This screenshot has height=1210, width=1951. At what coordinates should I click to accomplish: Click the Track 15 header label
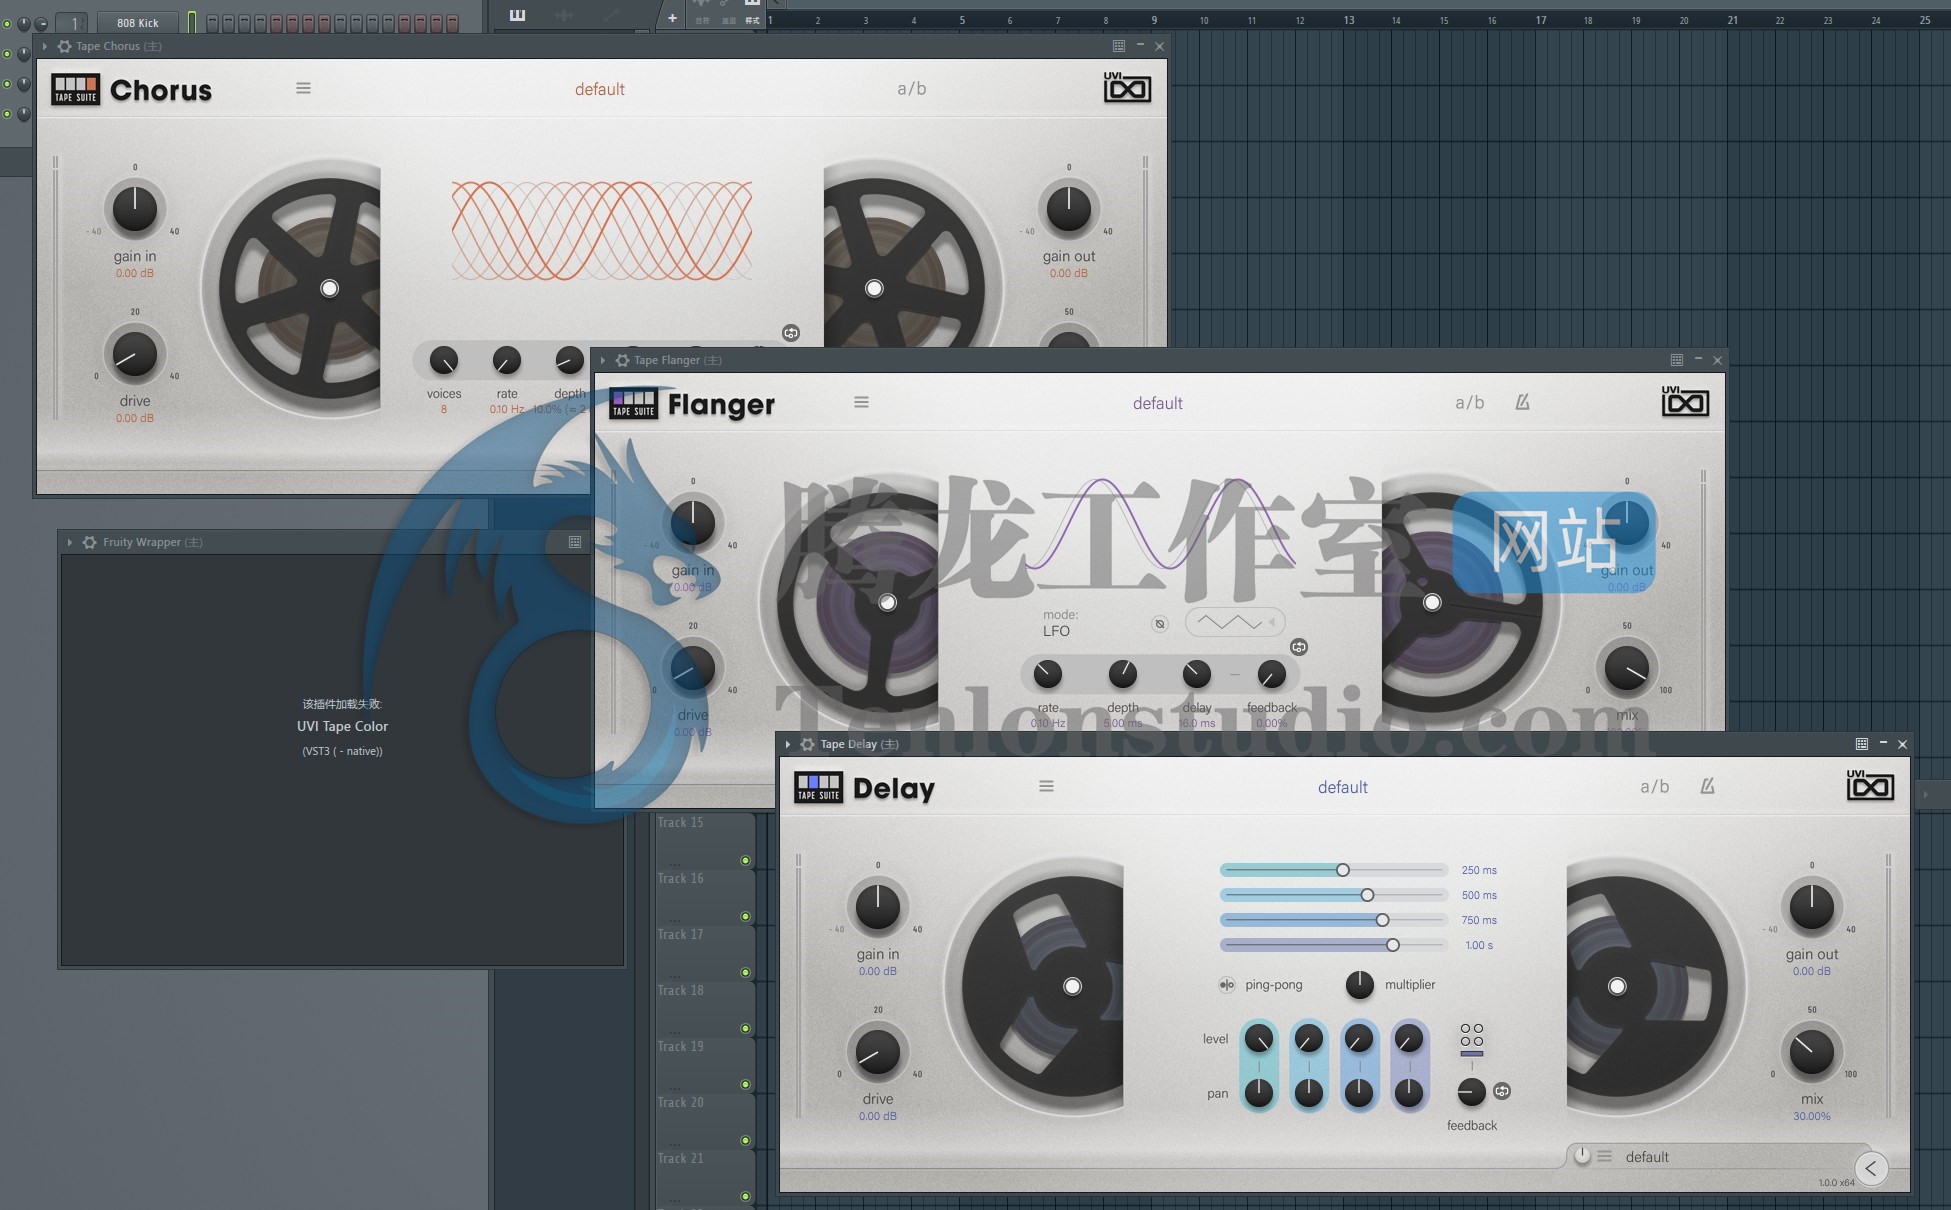pyautogui.click(x=680, y=822)
